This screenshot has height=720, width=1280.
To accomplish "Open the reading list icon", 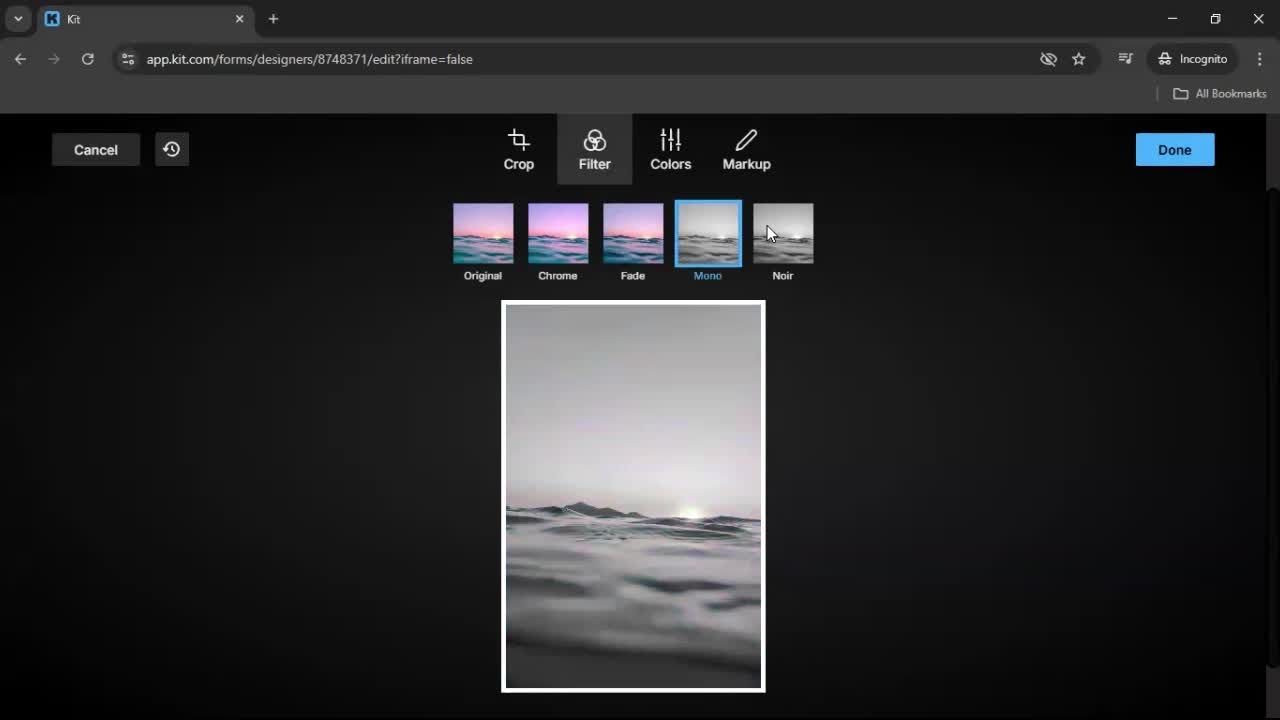I will point(1125,59).
